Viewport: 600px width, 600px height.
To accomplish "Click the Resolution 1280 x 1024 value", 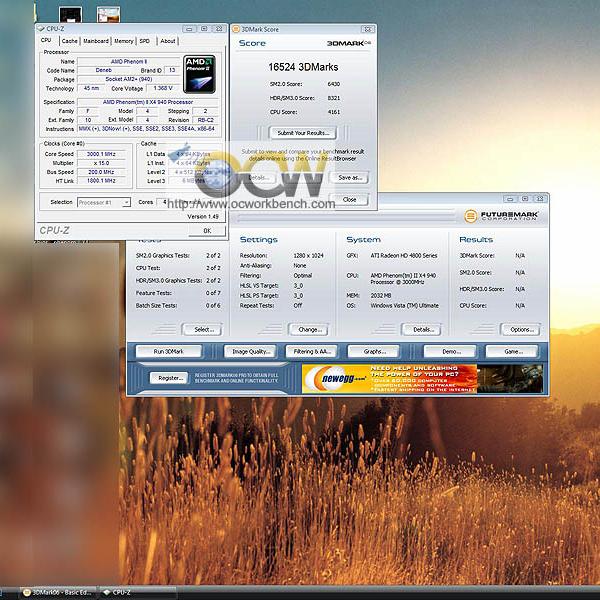I will pyautogui.click(x=308, y=255).
